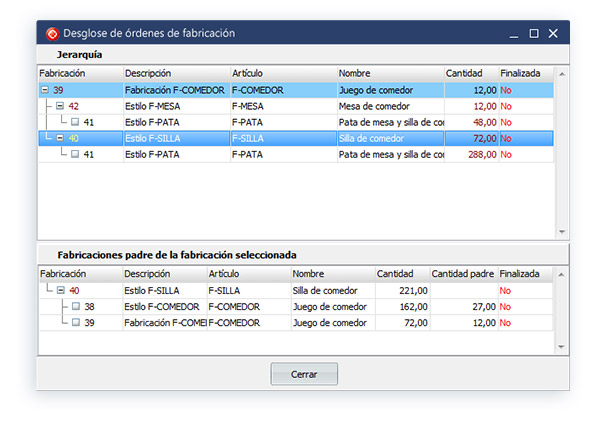This screenshot has height=427, width=600.
Task: Collapse highlighted node 40 in Jerarquía tree
Action: tap(59, 138)
